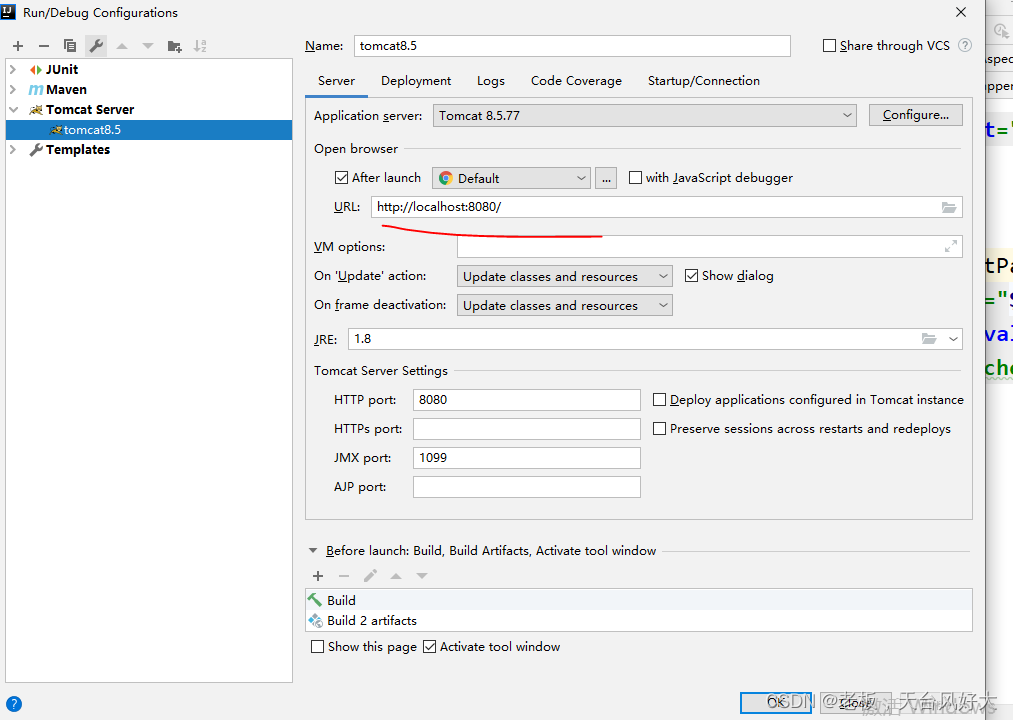Open On 'Update' action dropdown

pyautogui.click(x=565, y=277)
